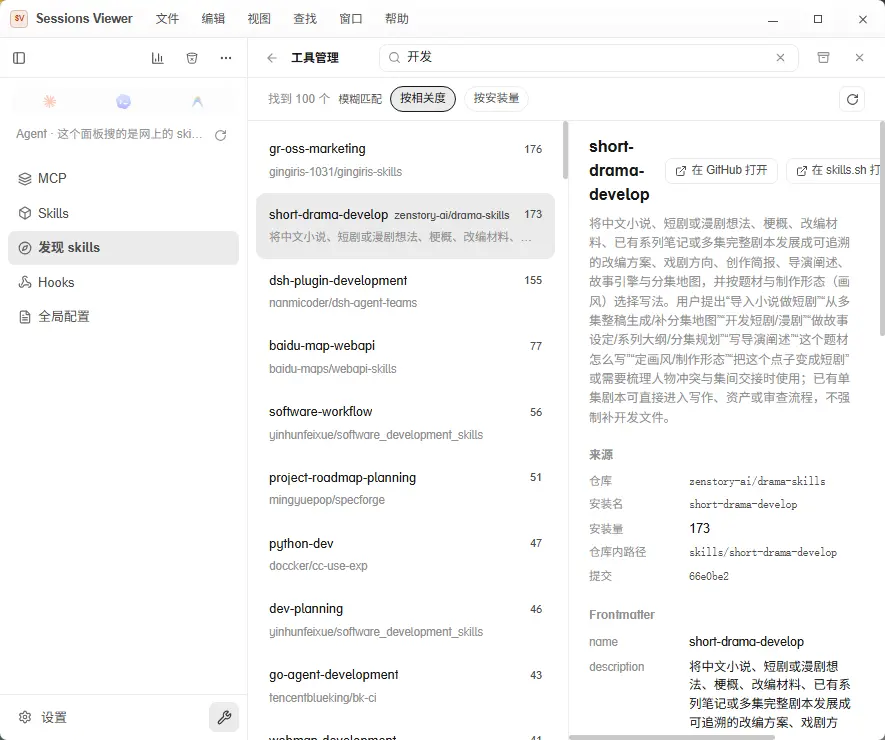885x740 pixels.
Task: Select python-dev result
Action: (405, 555)
